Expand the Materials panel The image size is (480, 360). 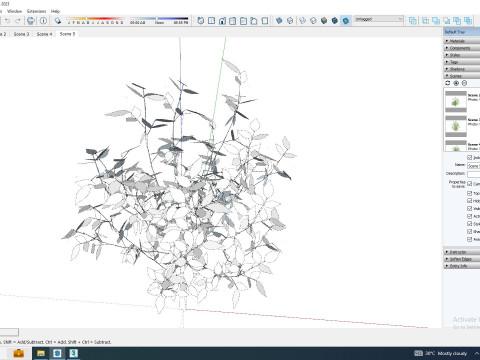[462, 41]
